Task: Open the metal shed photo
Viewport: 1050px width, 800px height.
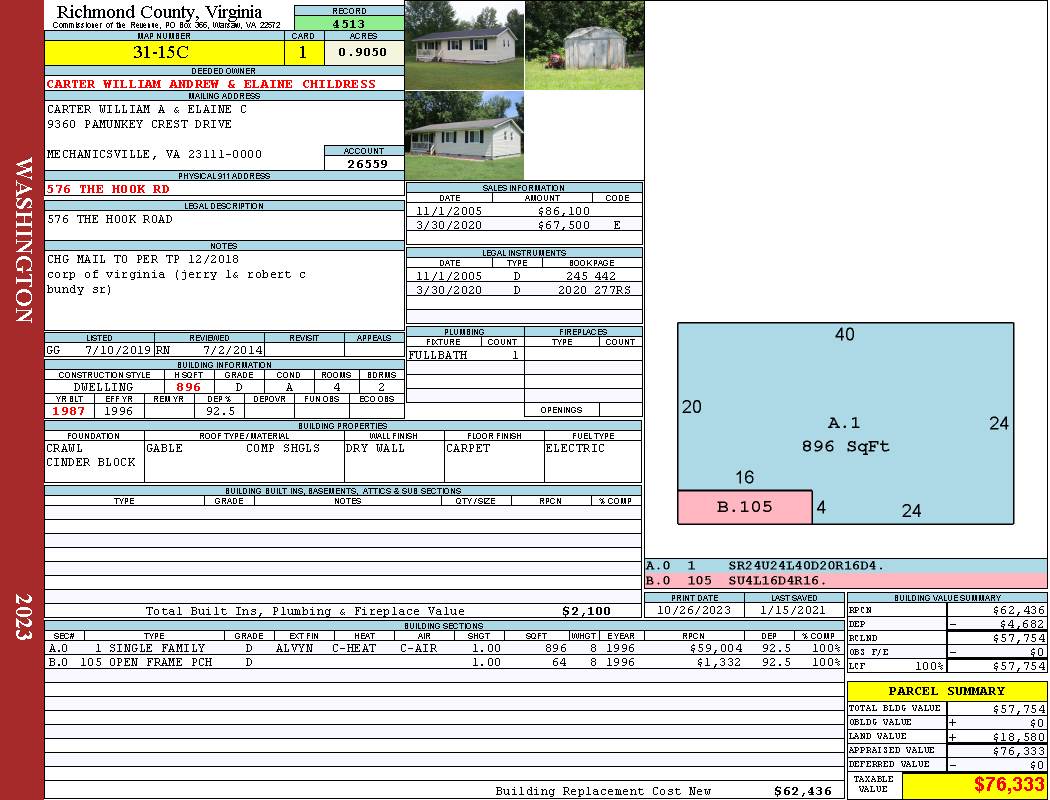Action: click(584, 45)
